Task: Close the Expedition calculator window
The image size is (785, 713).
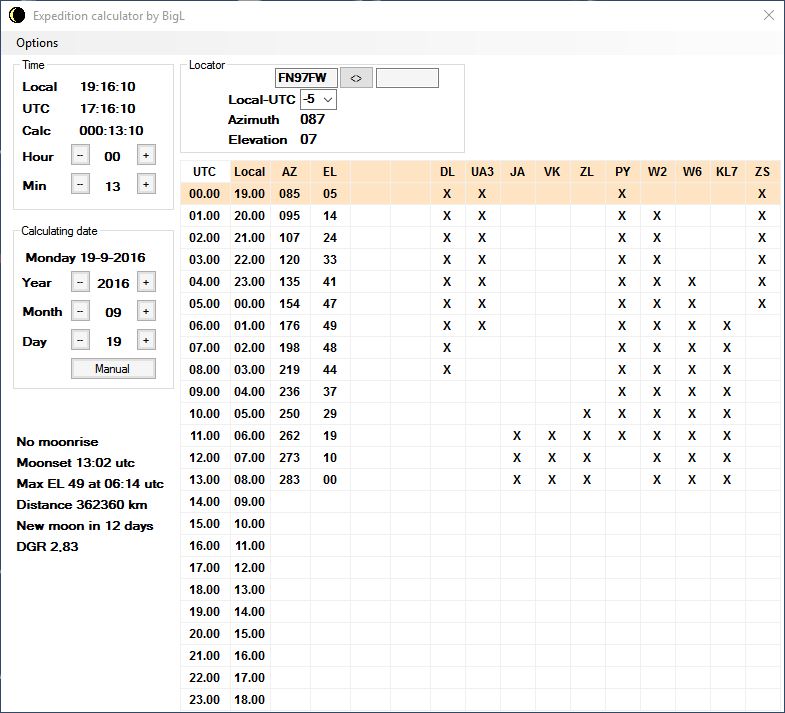Action: 768,16
